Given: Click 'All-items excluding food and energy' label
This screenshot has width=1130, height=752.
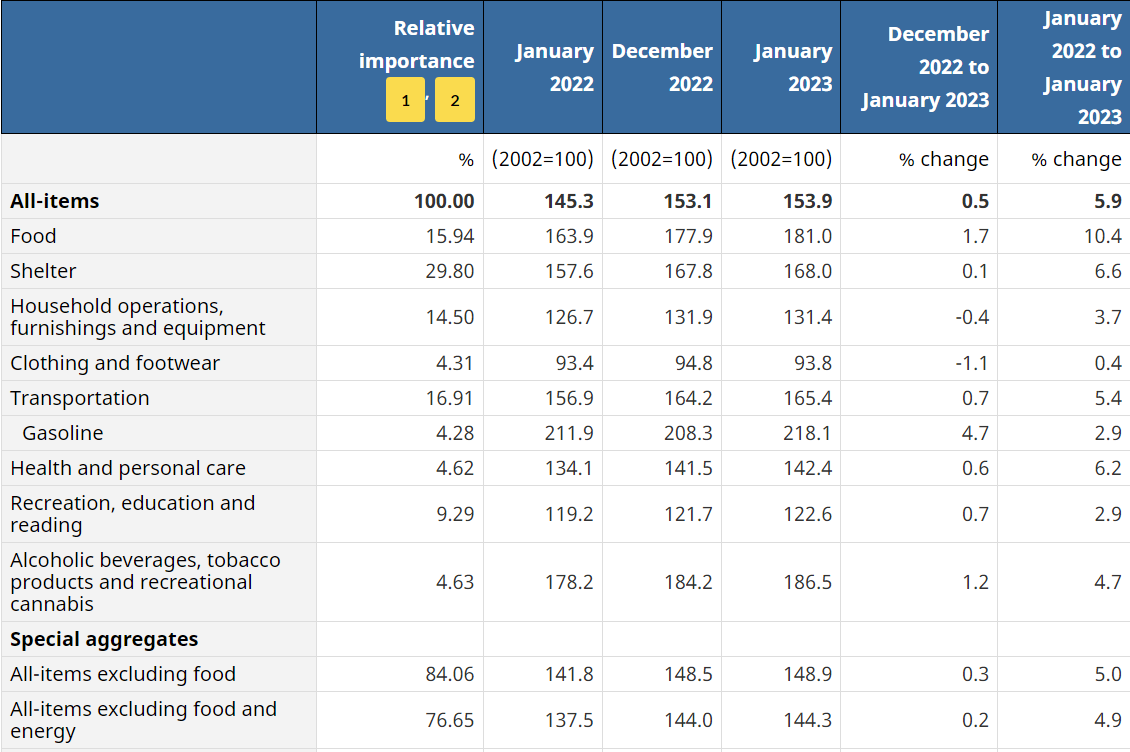Looking at the screenshot, I should tap(143, 720).
